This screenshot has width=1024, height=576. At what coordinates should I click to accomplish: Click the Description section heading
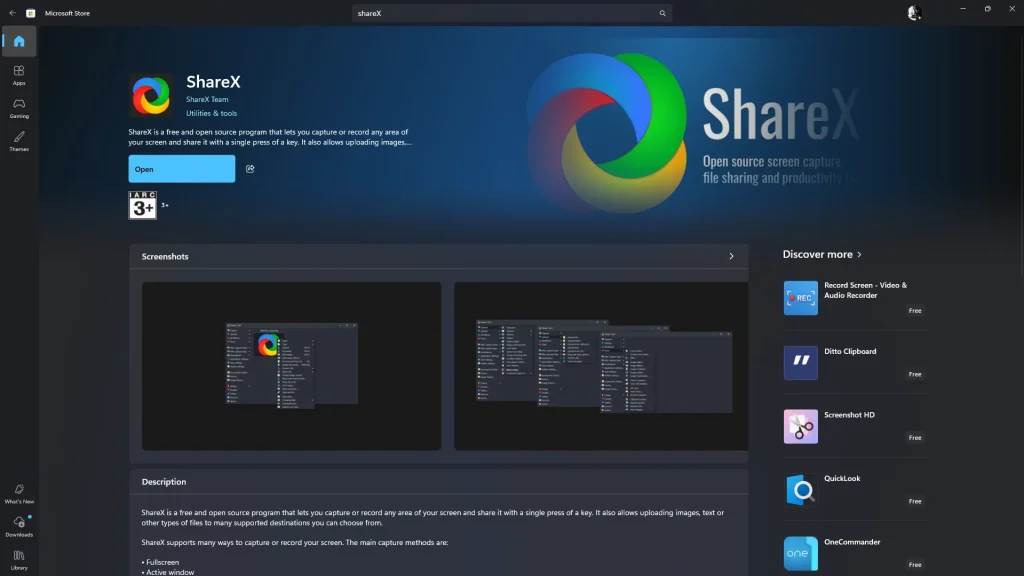(164, 482)
